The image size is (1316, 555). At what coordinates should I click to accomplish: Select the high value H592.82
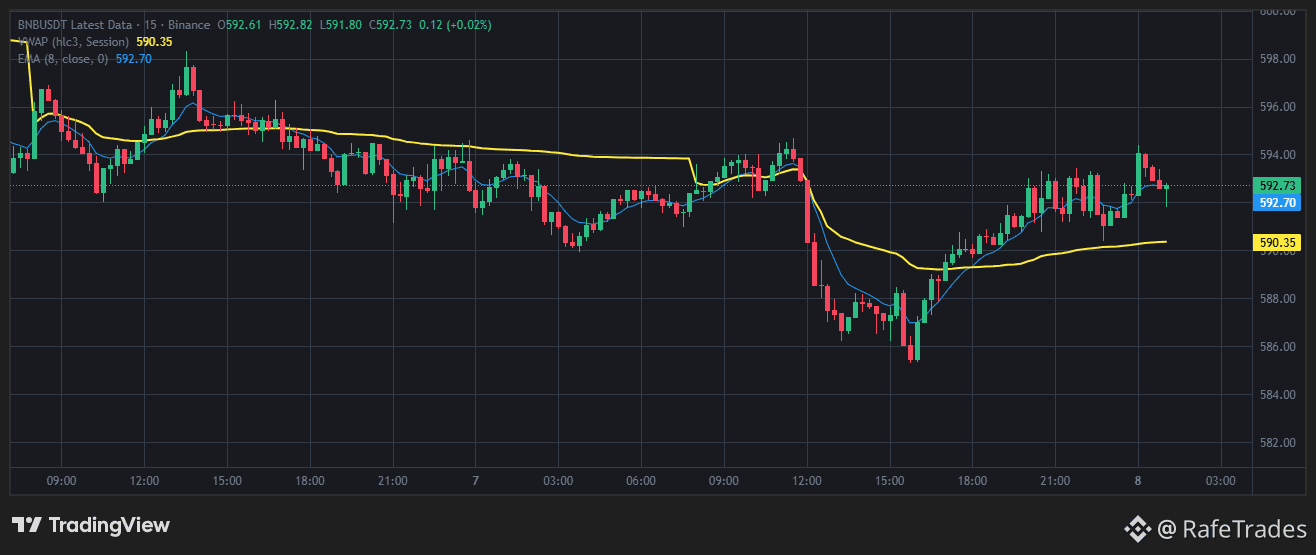coord(291,25)
